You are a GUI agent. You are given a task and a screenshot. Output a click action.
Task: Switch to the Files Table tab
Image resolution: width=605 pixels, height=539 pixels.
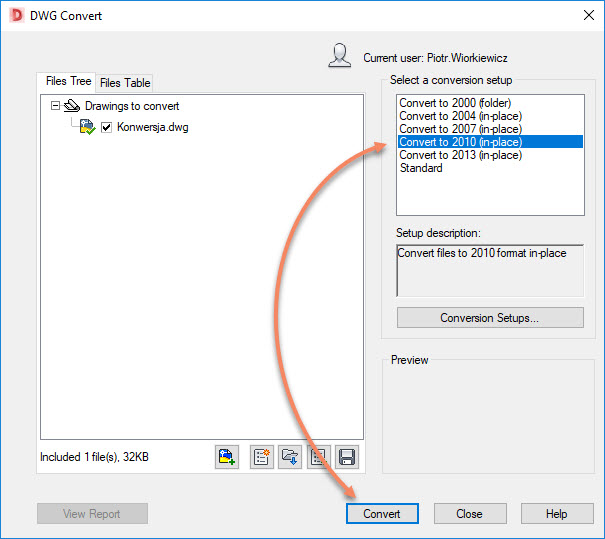point(125,83)
